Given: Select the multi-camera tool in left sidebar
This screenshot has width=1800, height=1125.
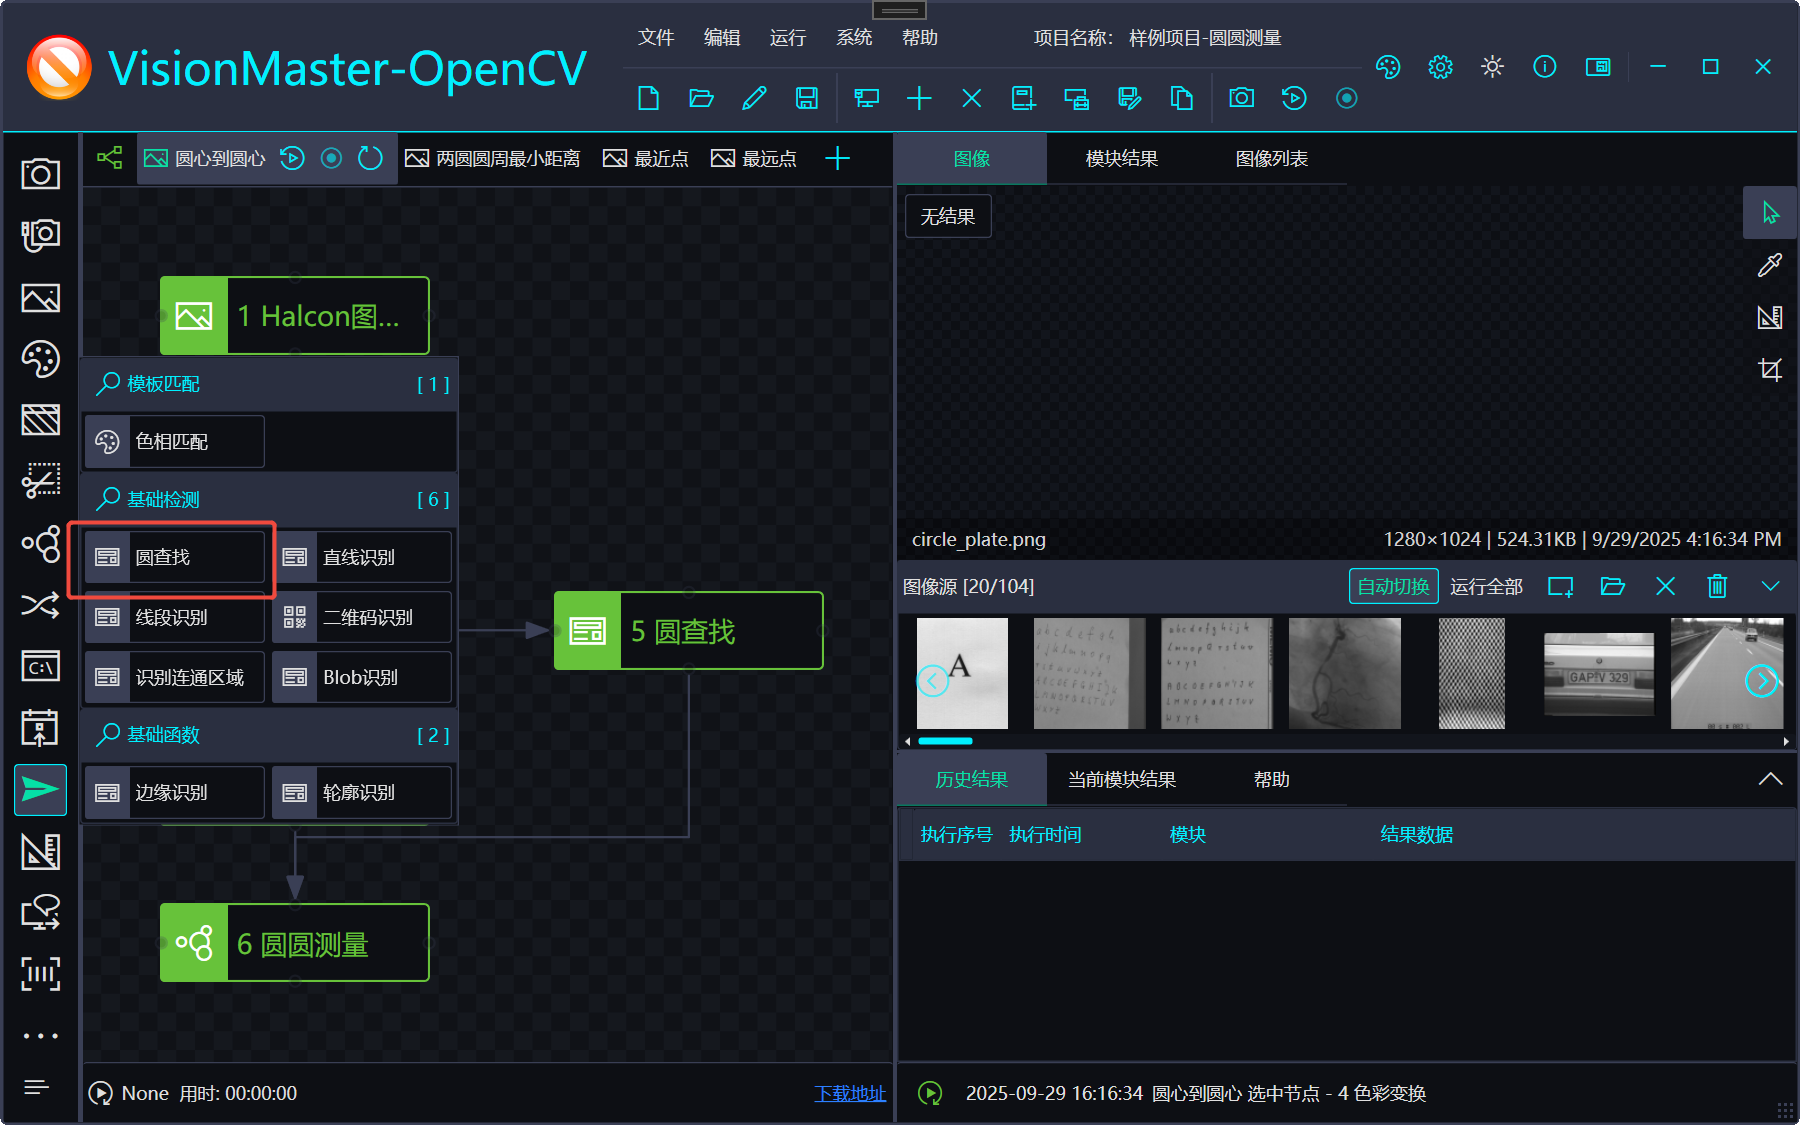Looking at the screenshot, I should [x=40, y=236].
